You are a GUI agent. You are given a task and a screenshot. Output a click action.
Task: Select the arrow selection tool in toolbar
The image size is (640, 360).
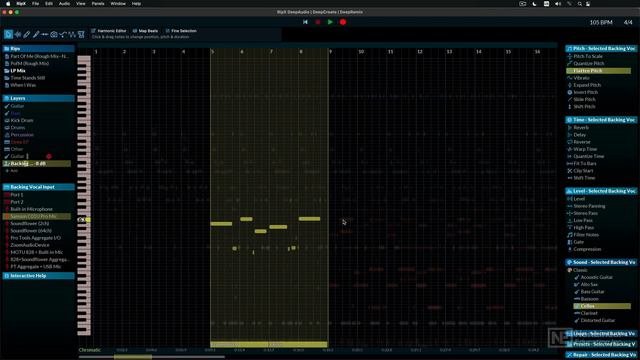(8, 35)
